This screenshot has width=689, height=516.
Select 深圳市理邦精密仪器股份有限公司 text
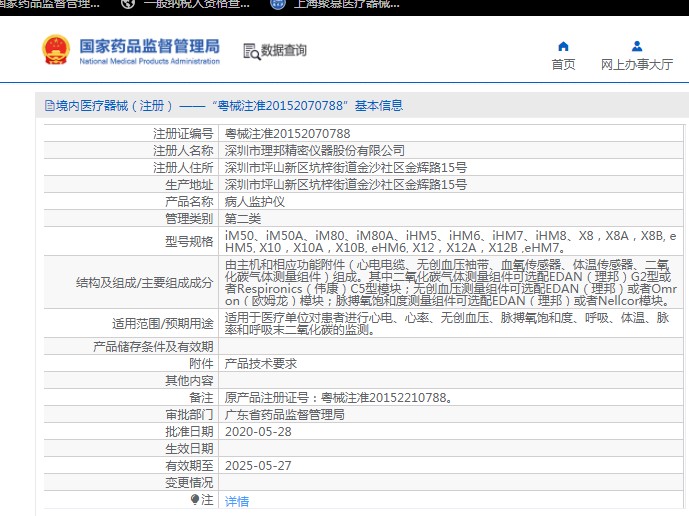[315, 151]
